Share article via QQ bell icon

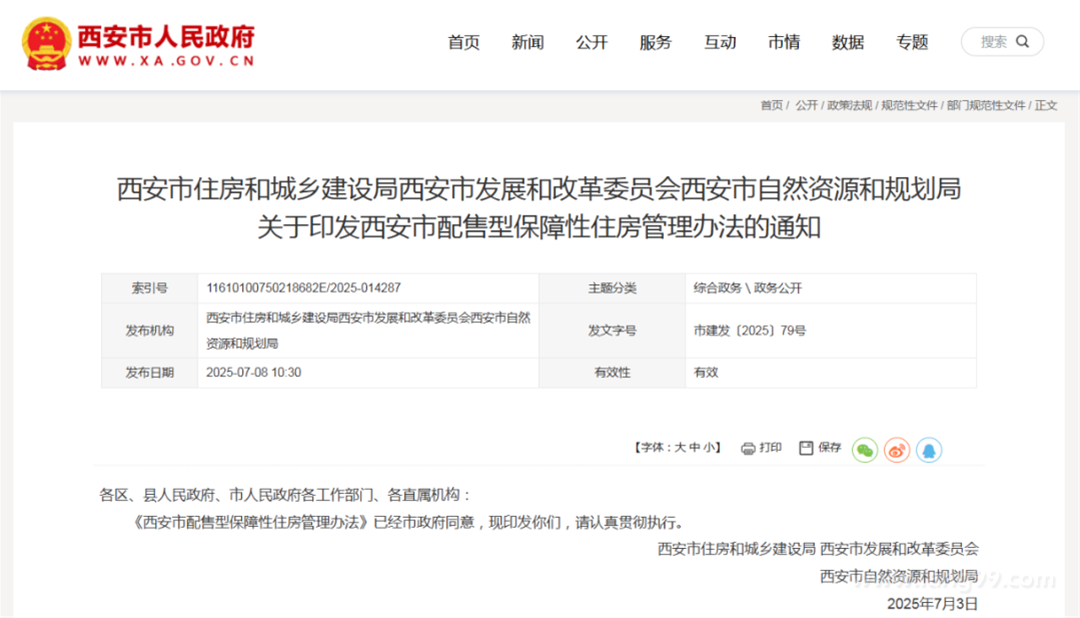pos(928,450)
